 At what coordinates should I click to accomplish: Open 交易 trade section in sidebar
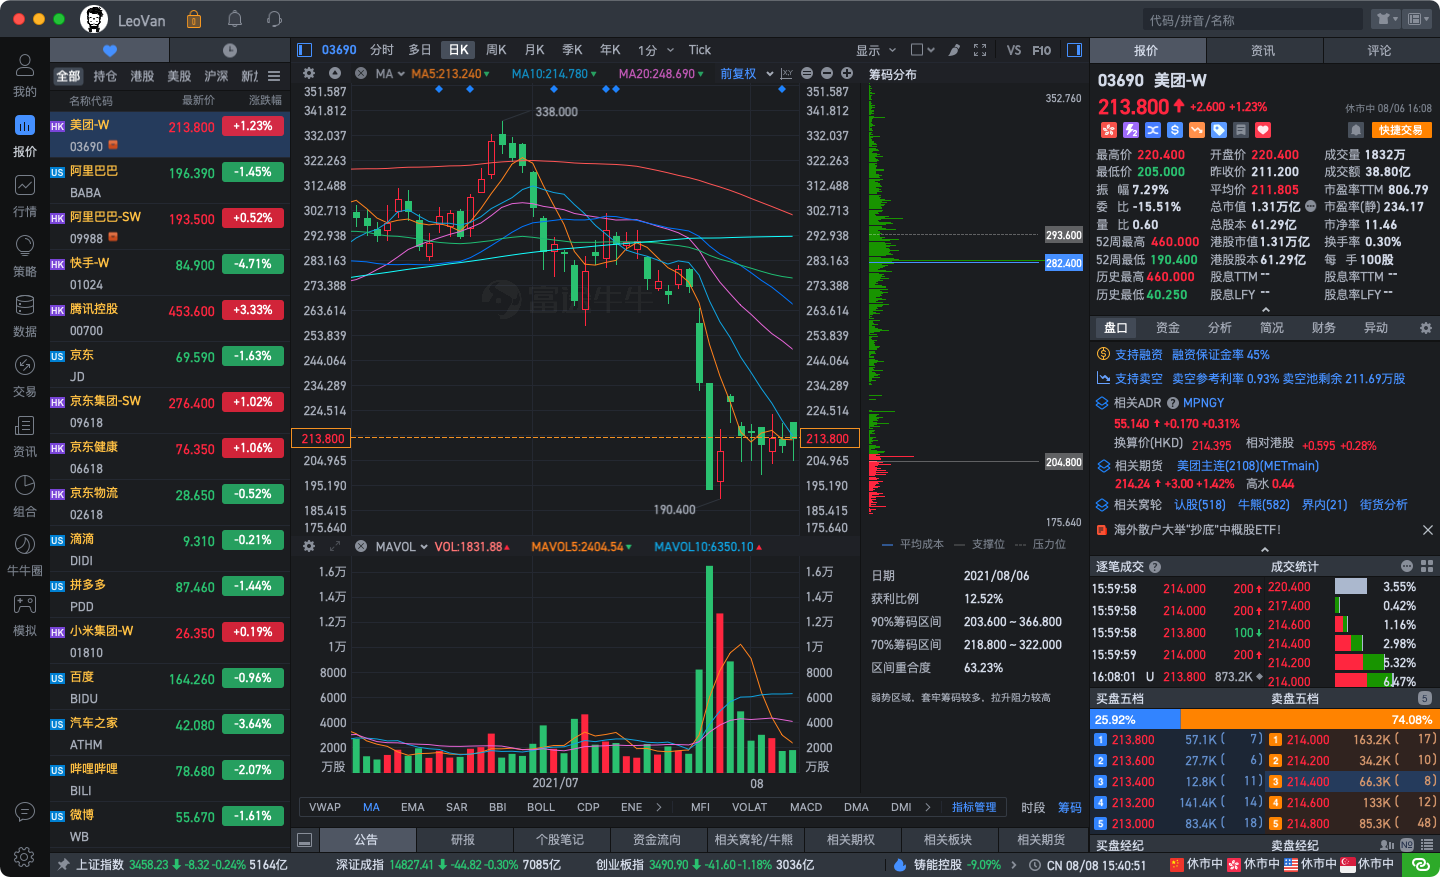click(24, 376)
